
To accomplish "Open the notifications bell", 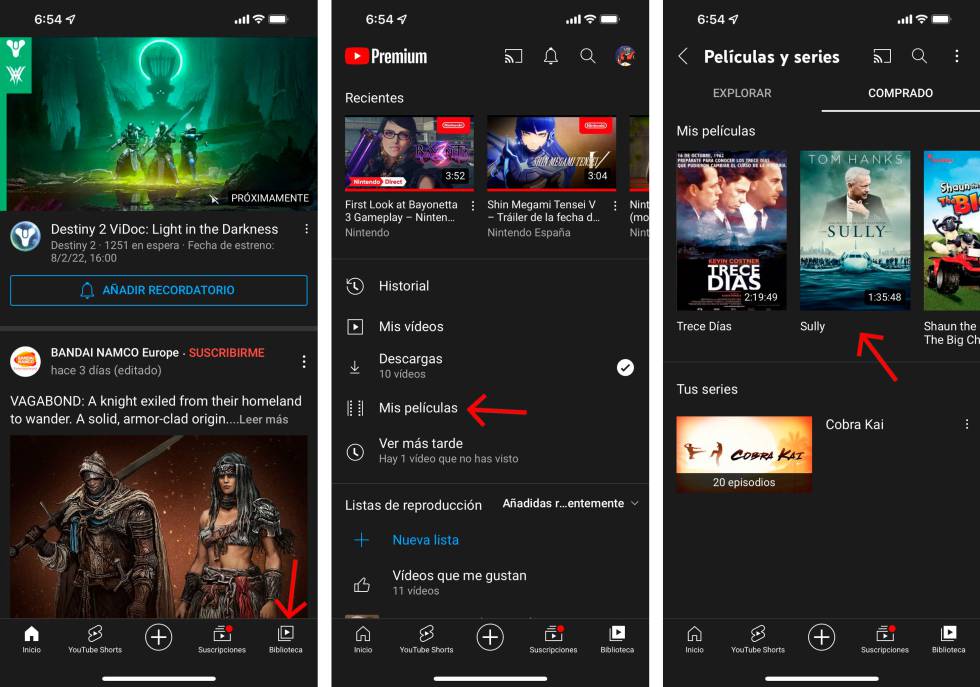I will [x=551, y=56].
